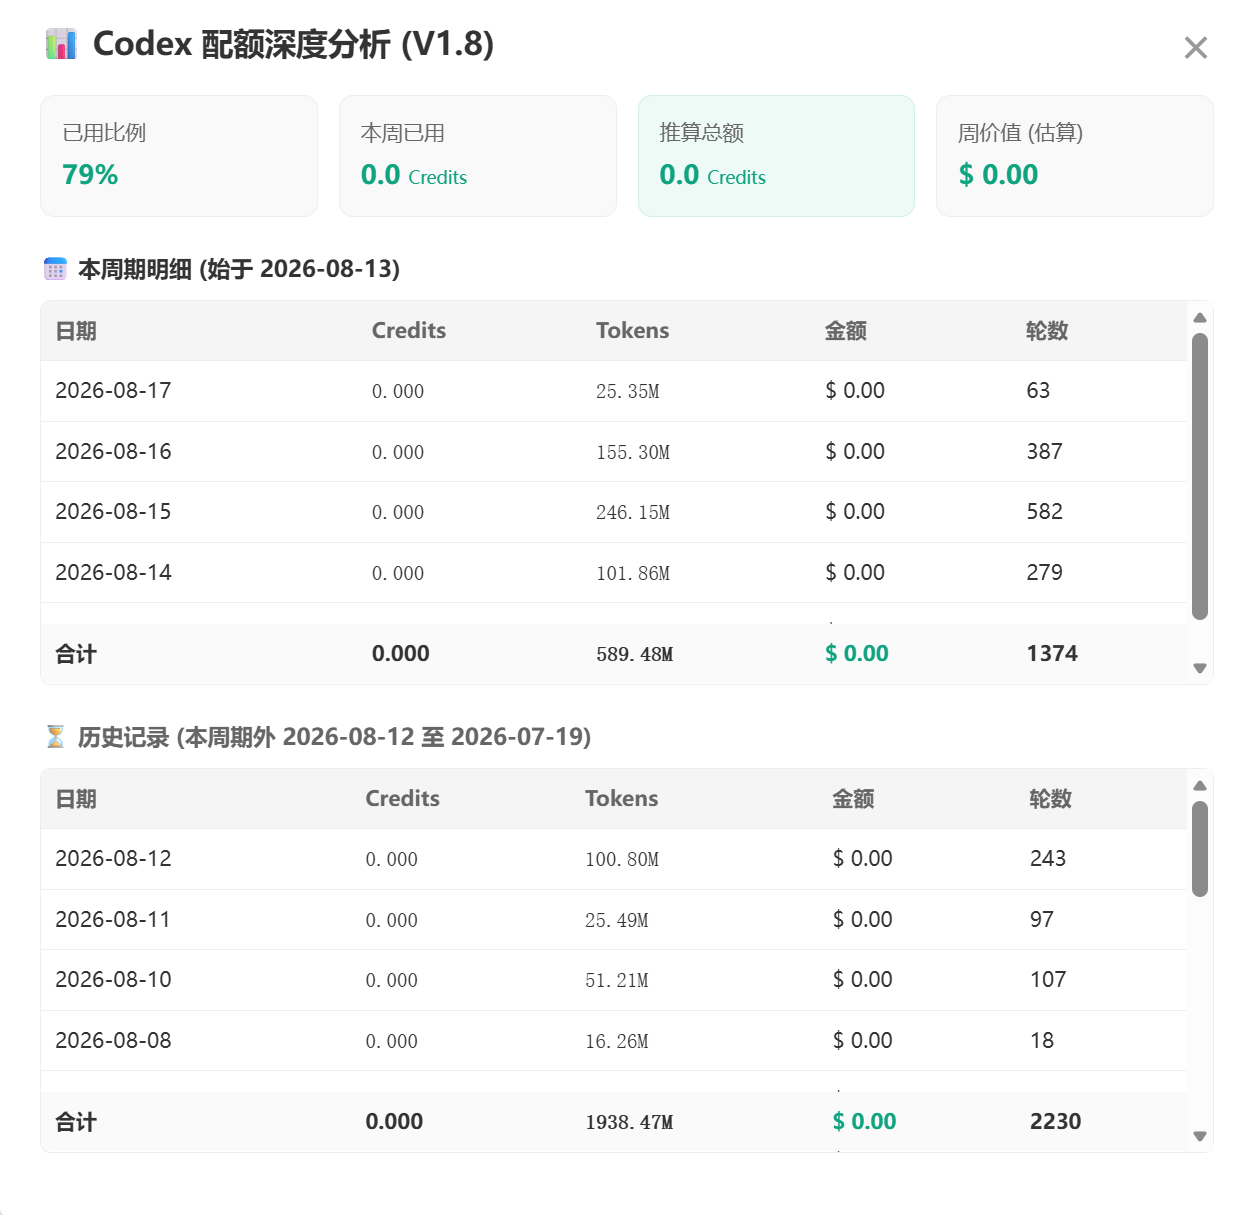
Task: Close the Codex quota analysis dialog
Action: tap(1195, 48)
